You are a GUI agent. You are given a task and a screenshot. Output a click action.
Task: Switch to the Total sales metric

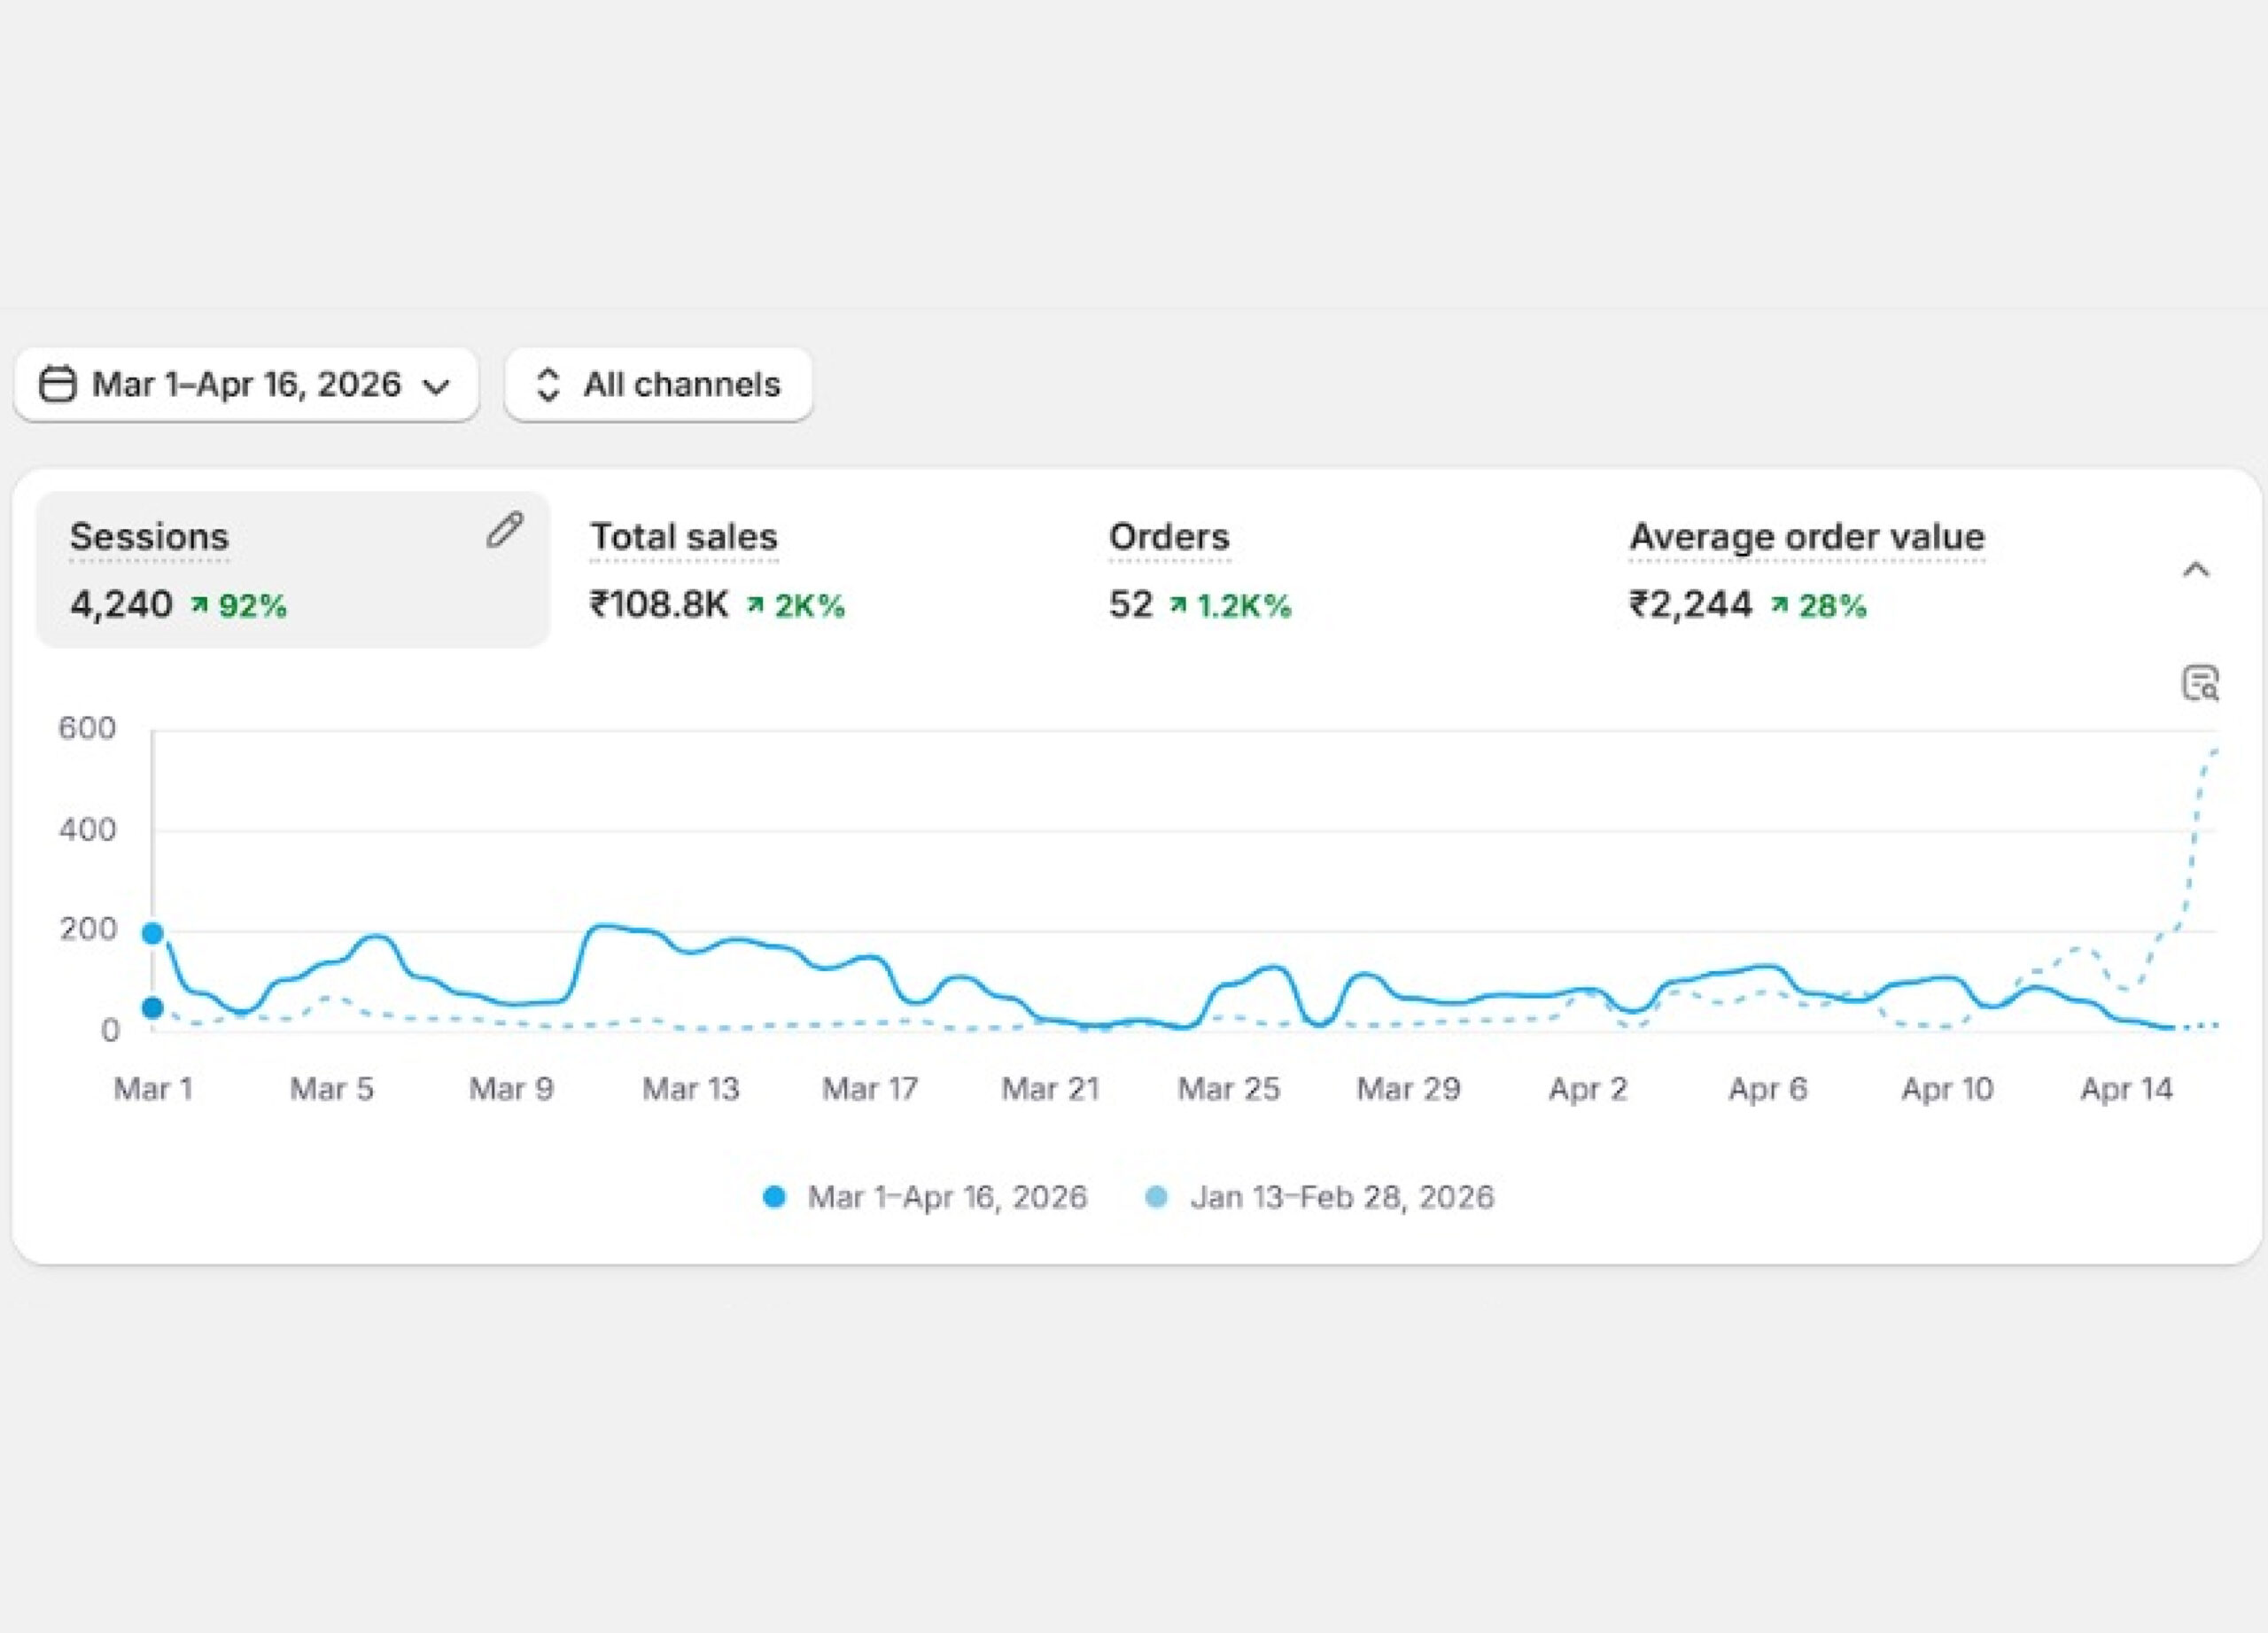pos(684,537)
